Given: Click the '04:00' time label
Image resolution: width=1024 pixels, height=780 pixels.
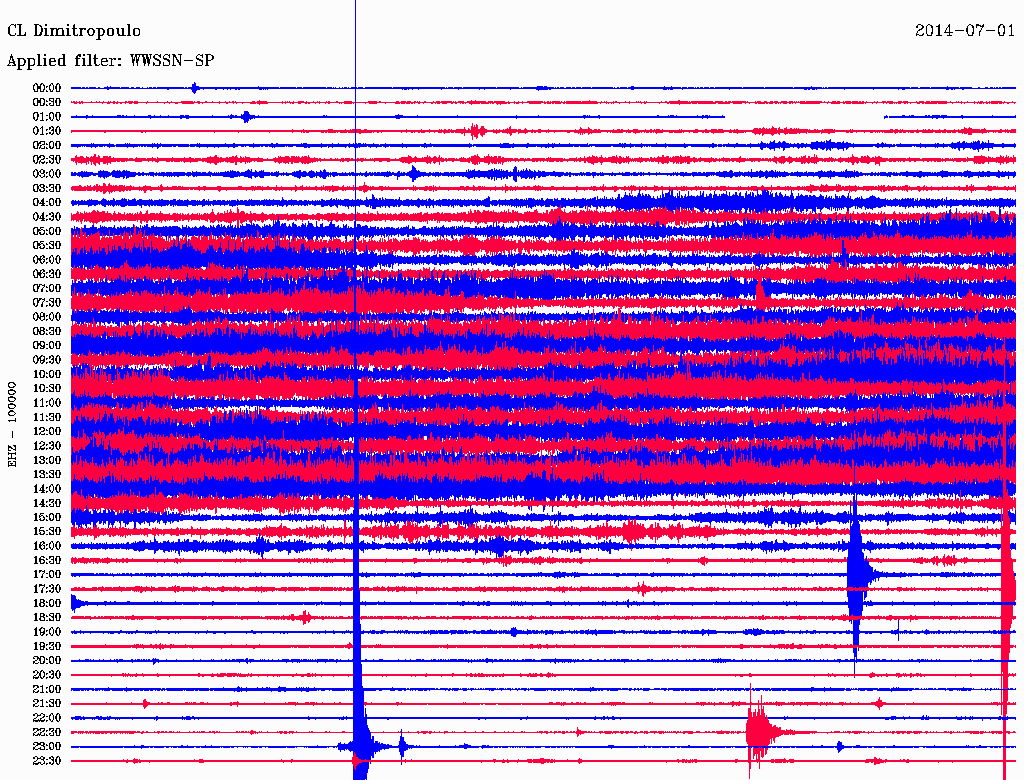Looking at the screenshot, I should (47, 203).
